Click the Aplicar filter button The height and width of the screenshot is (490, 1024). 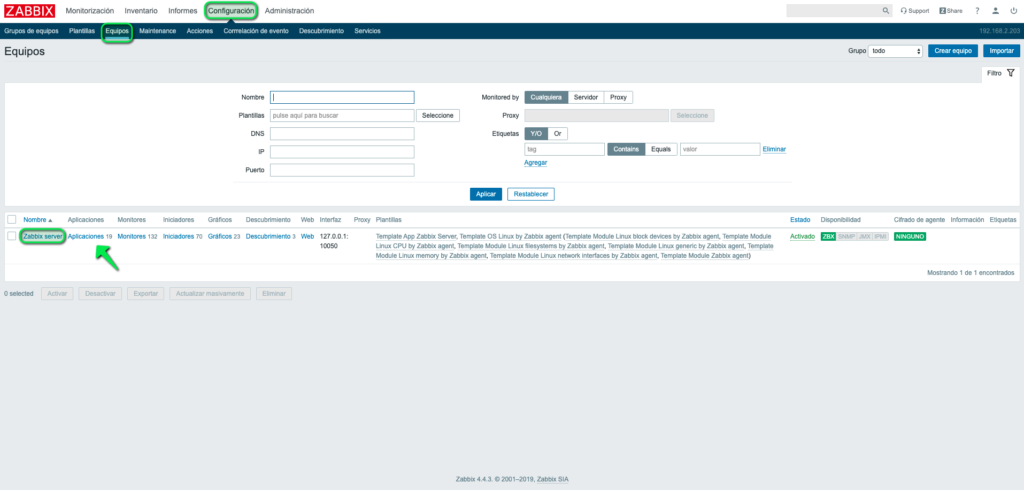pos(485,194)
